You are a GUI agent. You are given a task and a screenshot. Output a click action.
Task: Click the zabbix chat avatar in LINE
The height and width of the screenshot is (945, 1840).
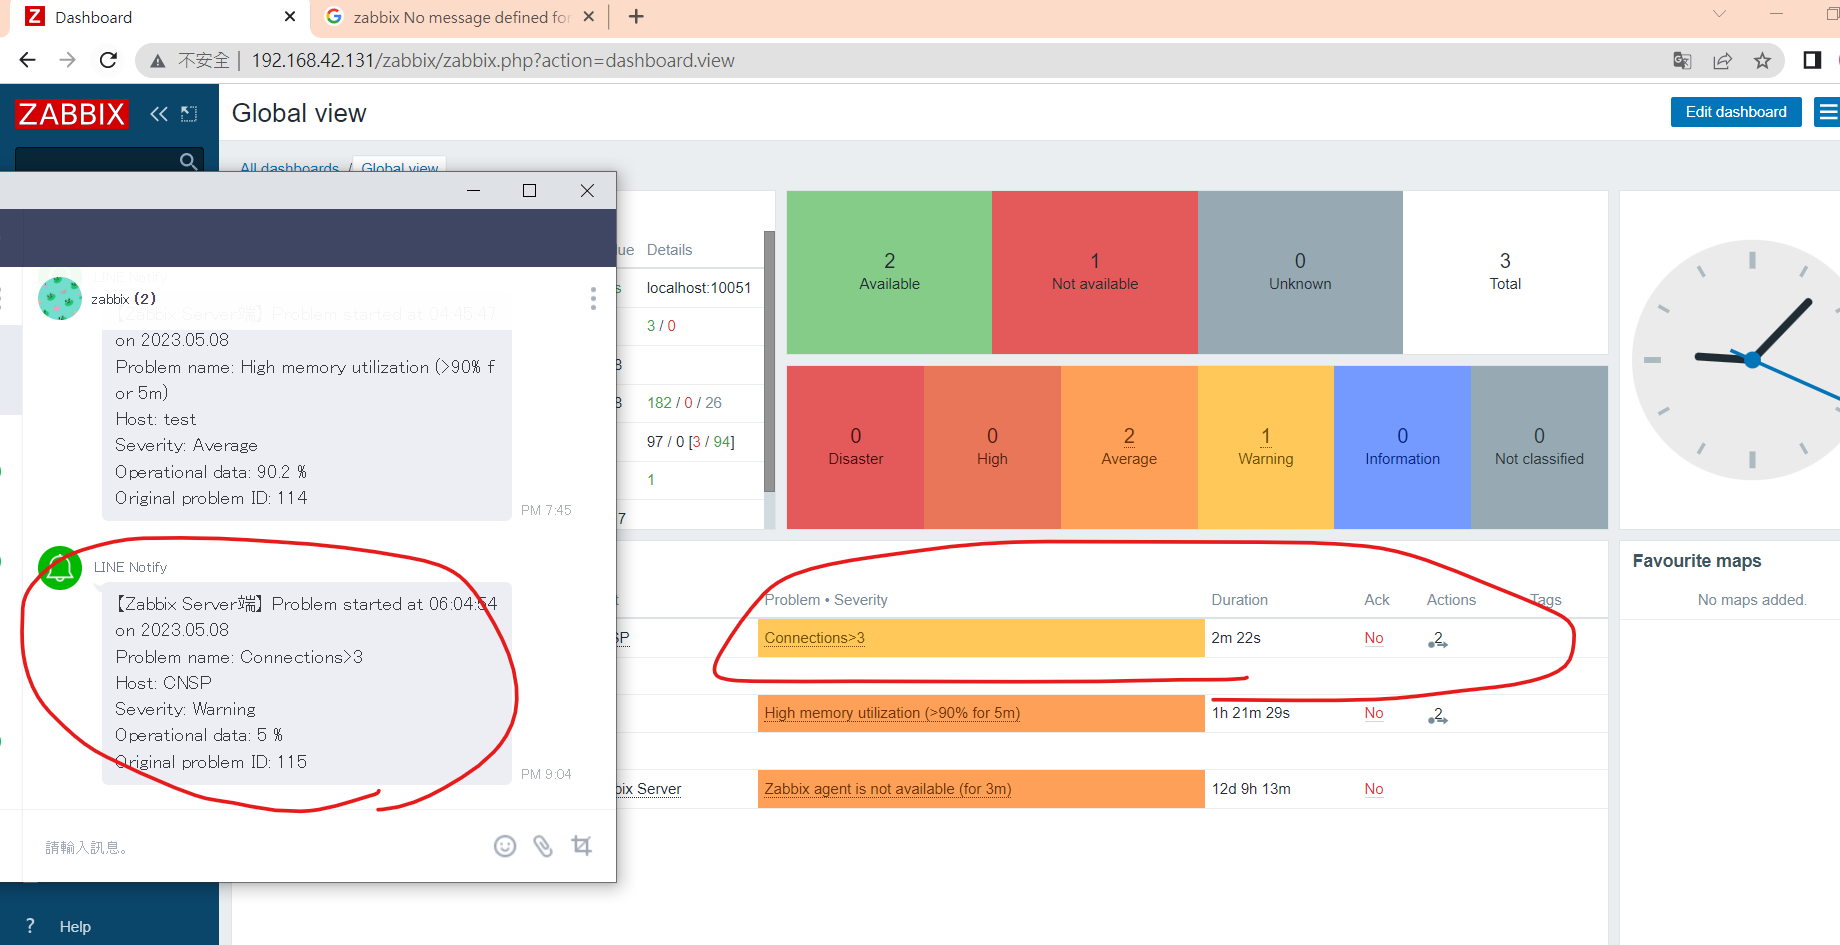tap(60, 298)
